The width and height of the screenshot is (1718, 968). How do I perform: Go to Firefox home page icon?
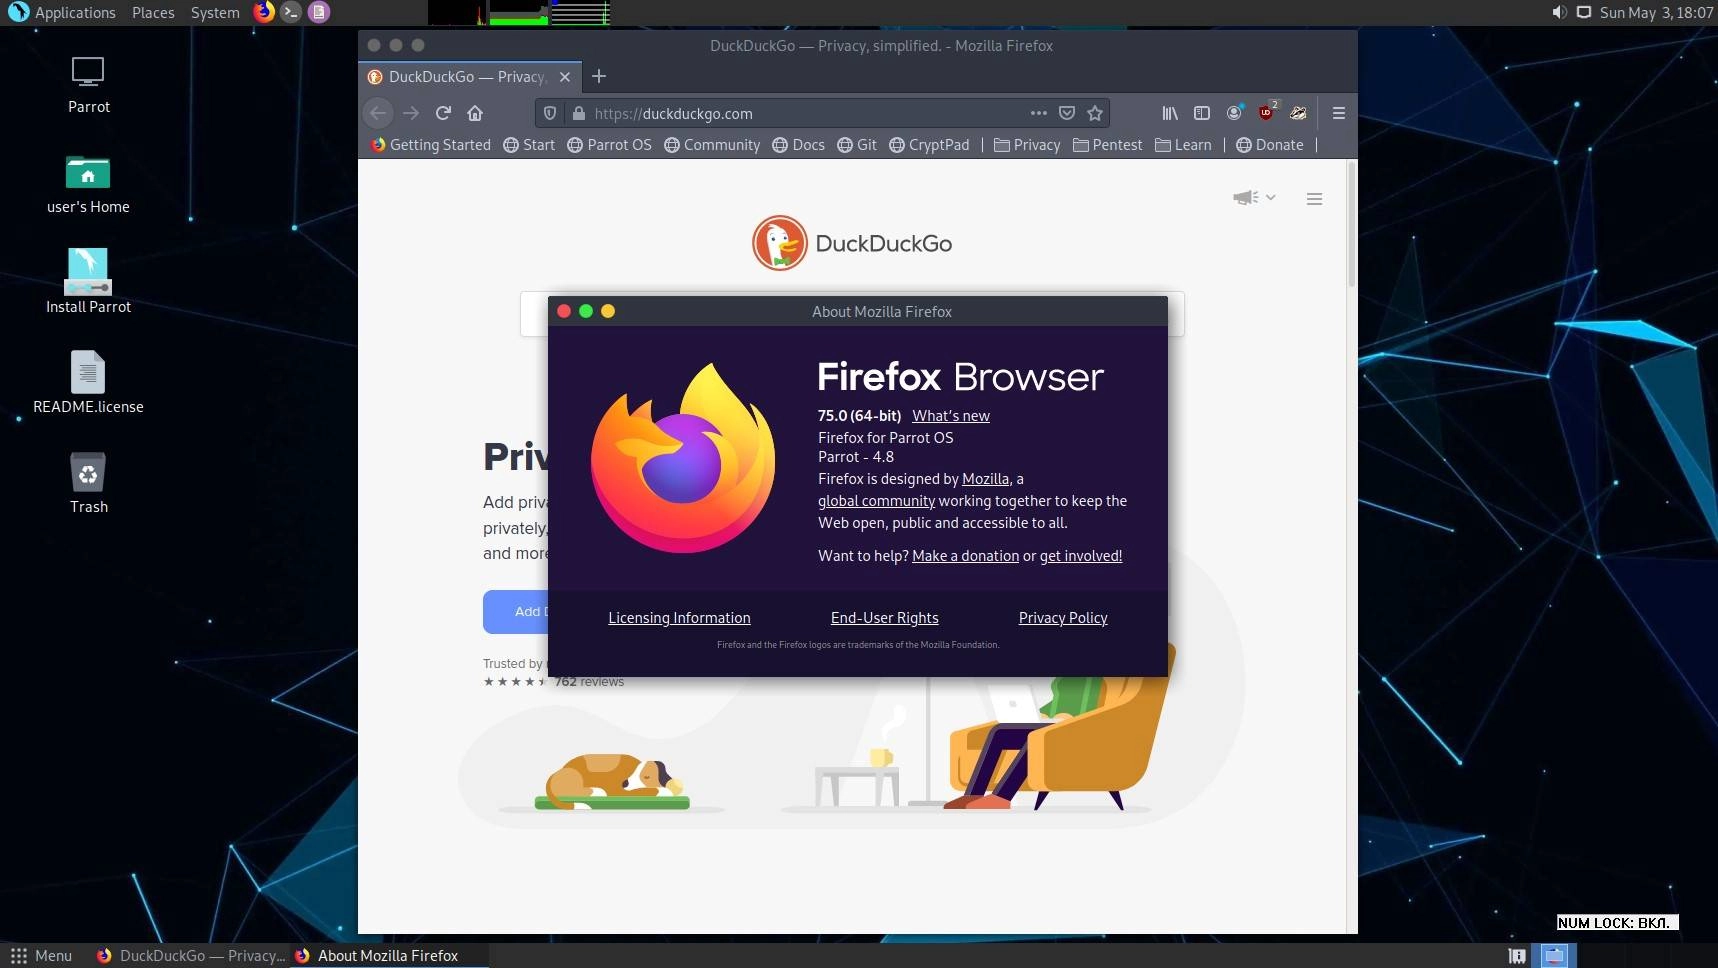475,113
